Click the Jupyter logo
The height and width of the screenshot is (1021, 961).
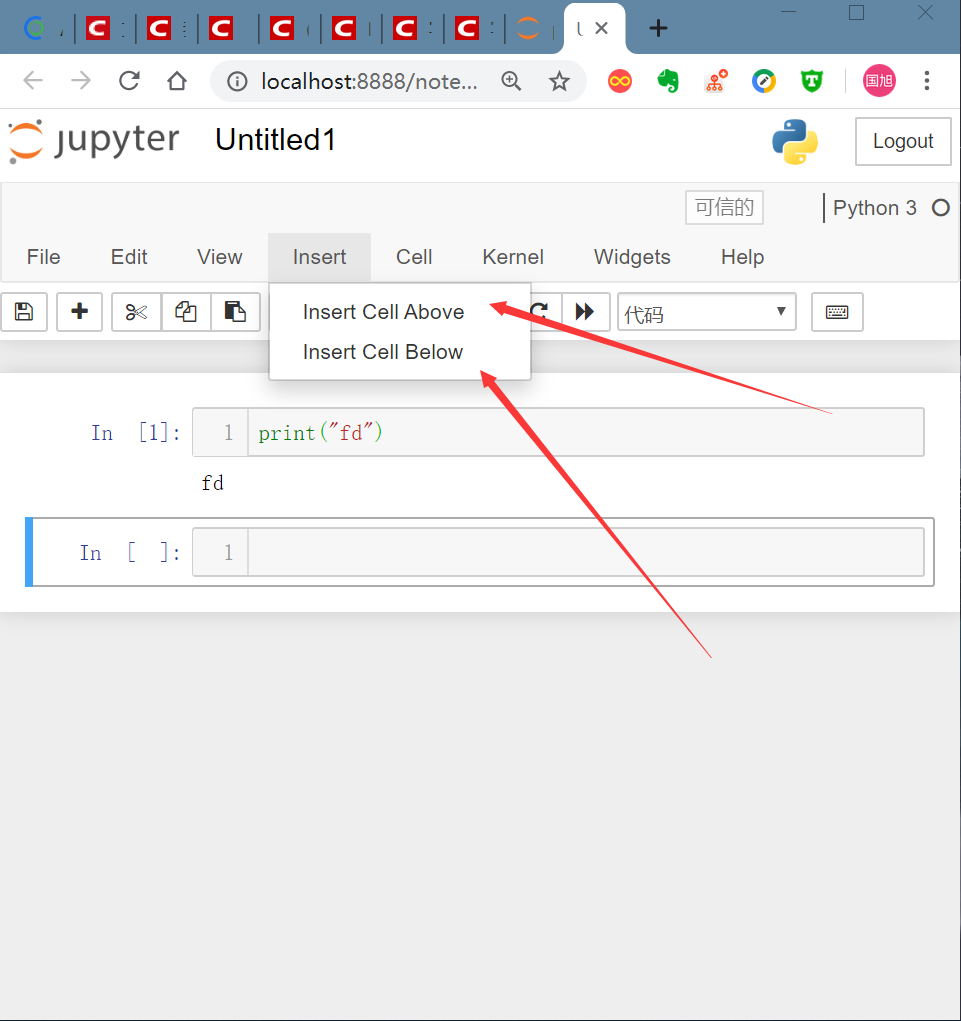point(93,140)
